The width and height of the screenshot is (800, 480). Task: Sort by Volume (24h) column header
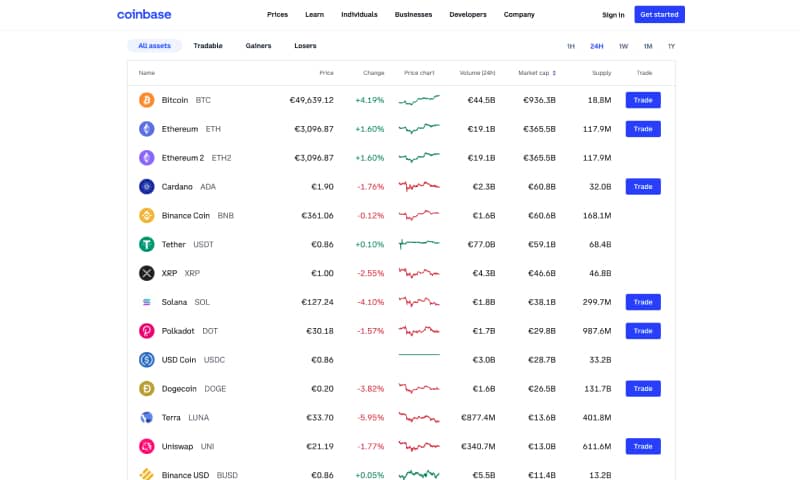tap(477, 73)
